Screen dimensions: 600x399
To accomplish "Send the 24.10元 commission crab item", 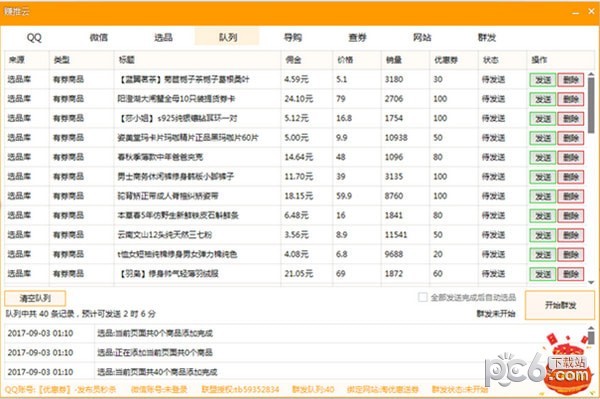I will point(543,99).
